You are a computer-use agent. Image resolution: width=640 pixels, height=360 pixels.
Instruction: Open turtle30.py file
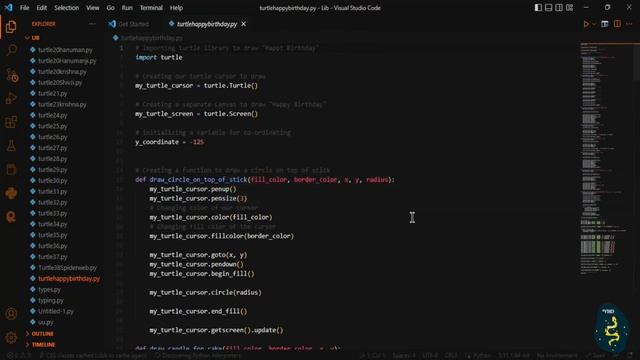click(53, 181)
